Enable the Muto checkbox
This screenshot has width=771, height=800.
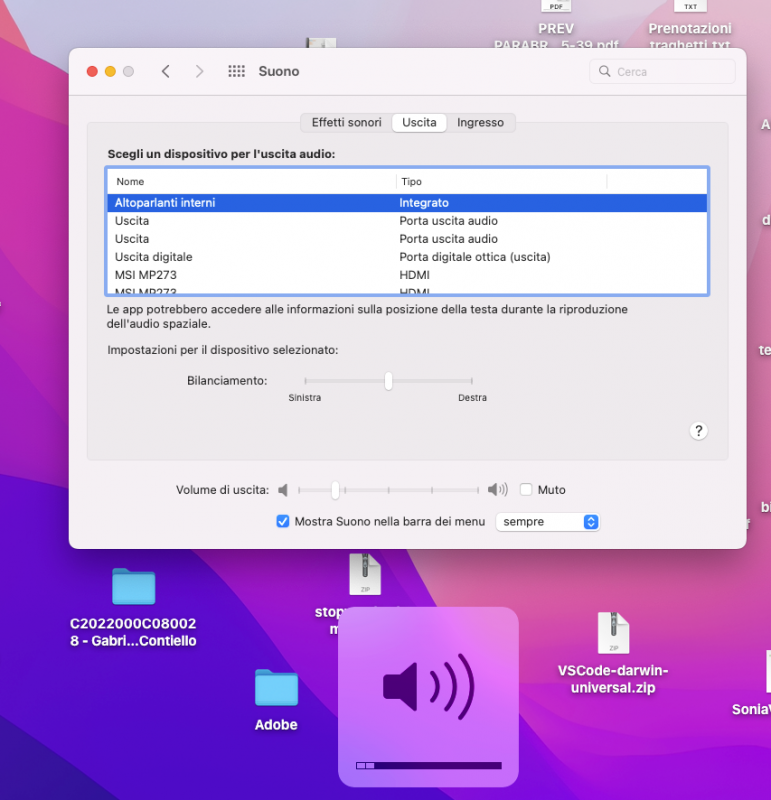(526, 490)
